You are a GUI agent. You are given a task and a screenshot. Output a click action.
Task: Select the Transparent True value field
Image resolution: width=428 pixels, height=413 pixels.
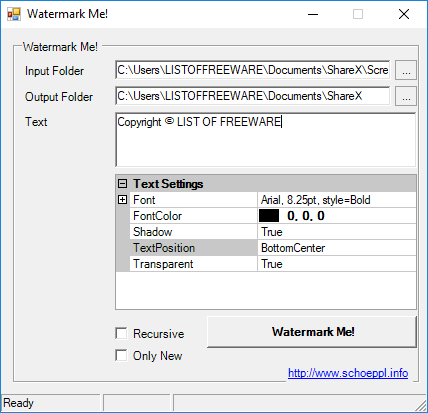click(337, 264)
